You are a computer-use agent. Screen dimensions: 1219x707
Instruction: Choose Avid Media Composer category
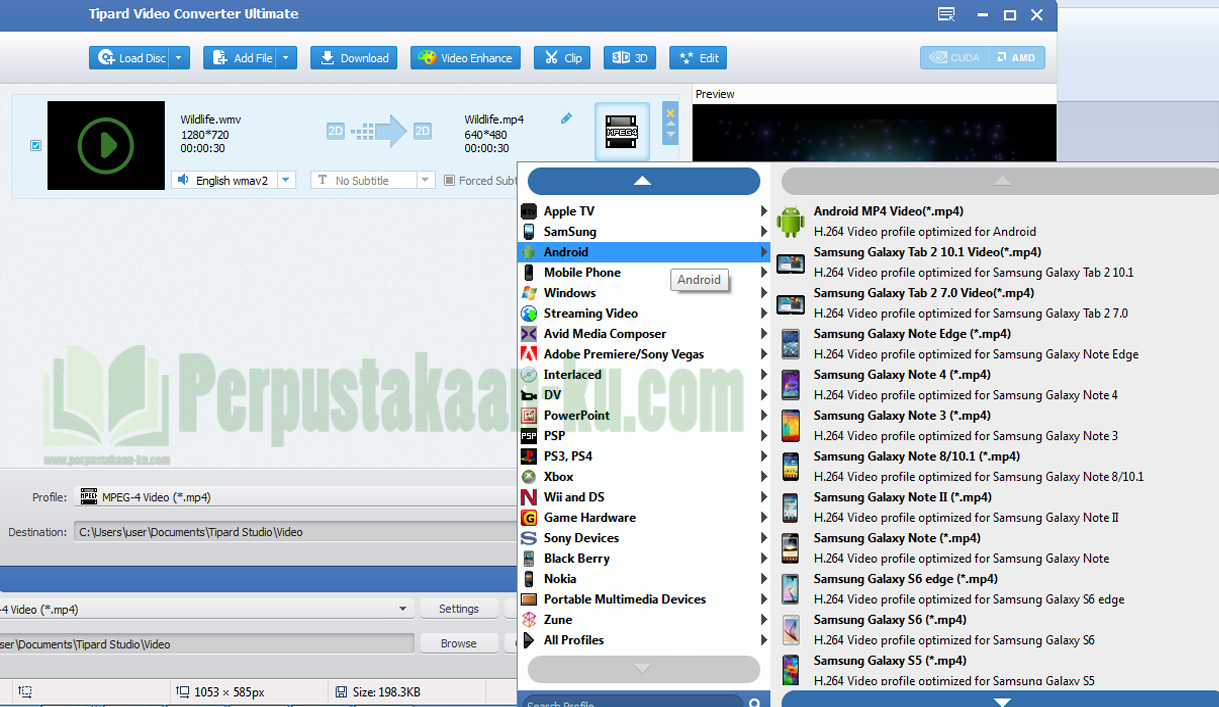(x=644, y=334)
